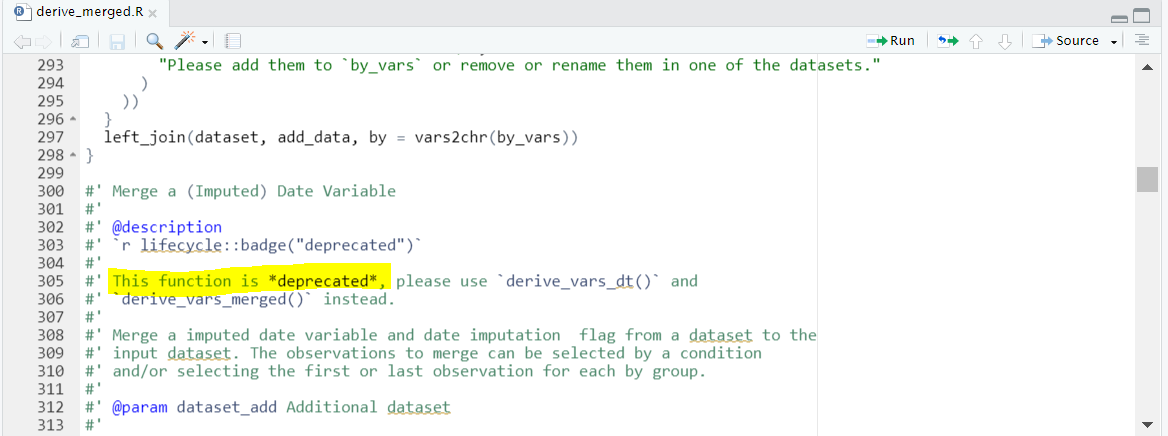Go forward to next source location
The width and height of the screenshot is (1168, 436).
tap(44, 41)
